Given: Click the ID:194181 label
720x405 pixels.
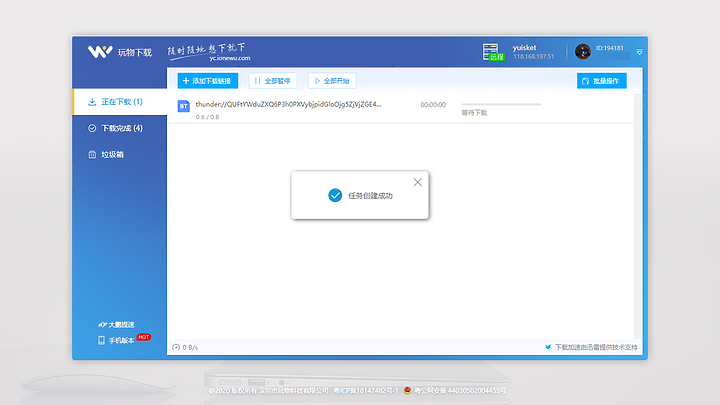Looking at the screenshot, I should click(x=610, y=48).
